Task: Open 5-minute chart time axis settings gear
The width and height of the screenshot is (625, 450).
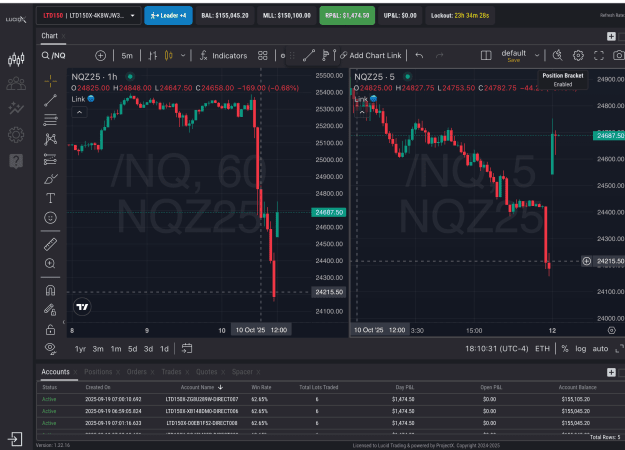Action: (611, 330)
